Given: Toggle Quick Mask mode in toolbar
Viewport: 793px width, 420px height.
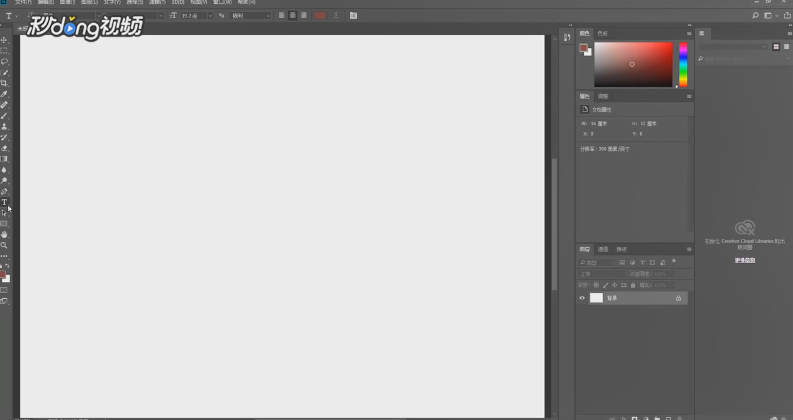Looking at the screenshot, I should [4, 290].
